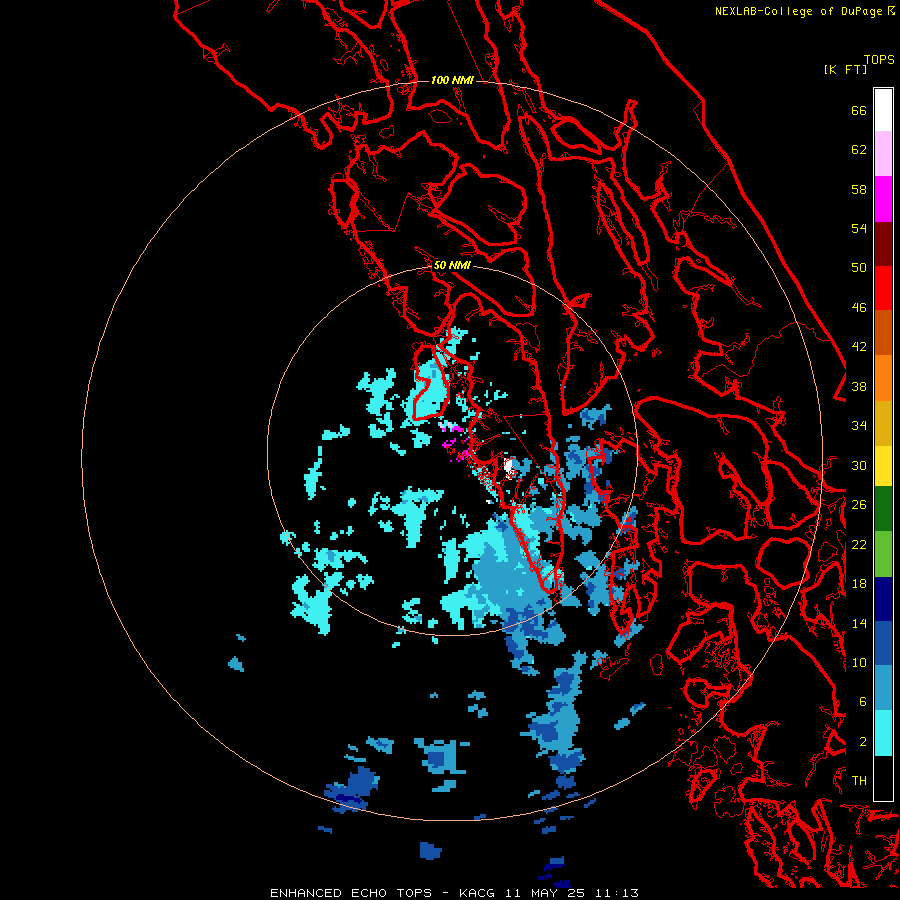
Task: Click the black TH threshold swatch
Action: pos(883,778)
